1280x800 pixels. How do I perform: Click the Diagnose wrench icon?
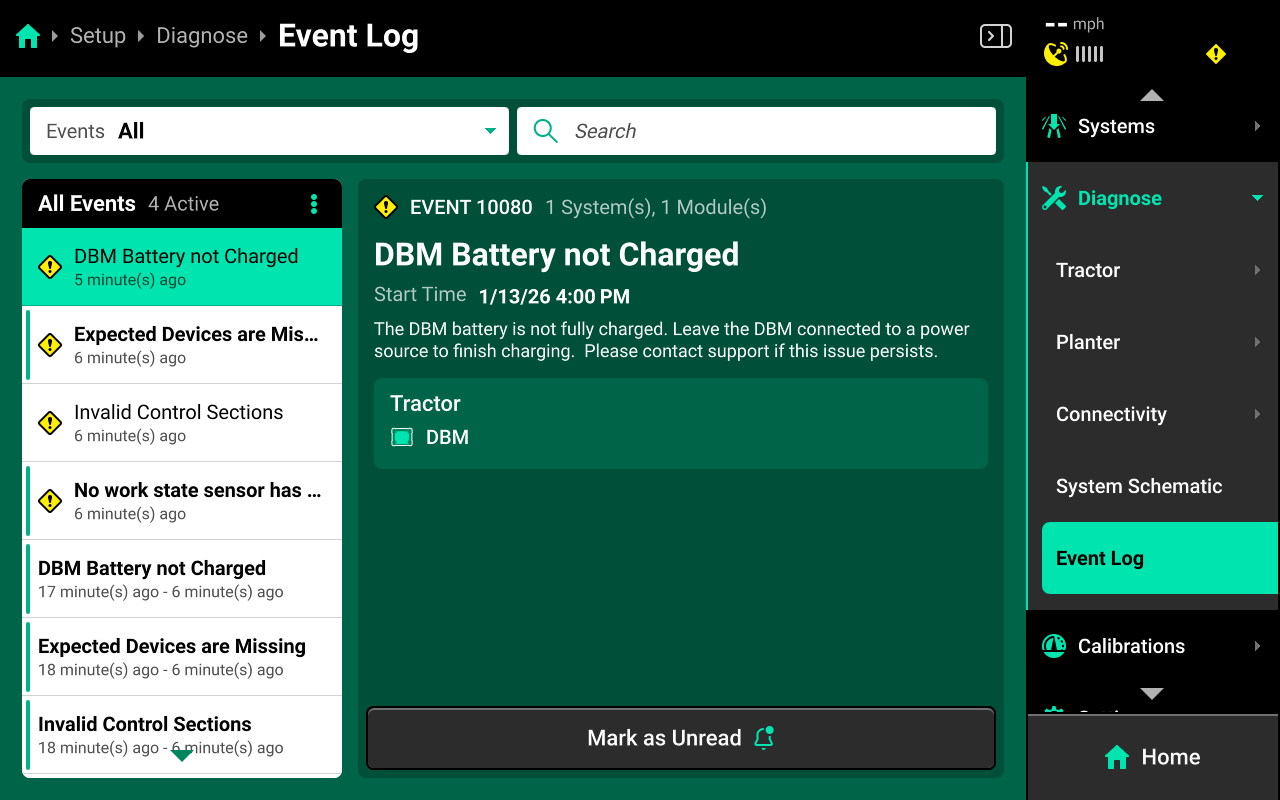pos(1053,198)
